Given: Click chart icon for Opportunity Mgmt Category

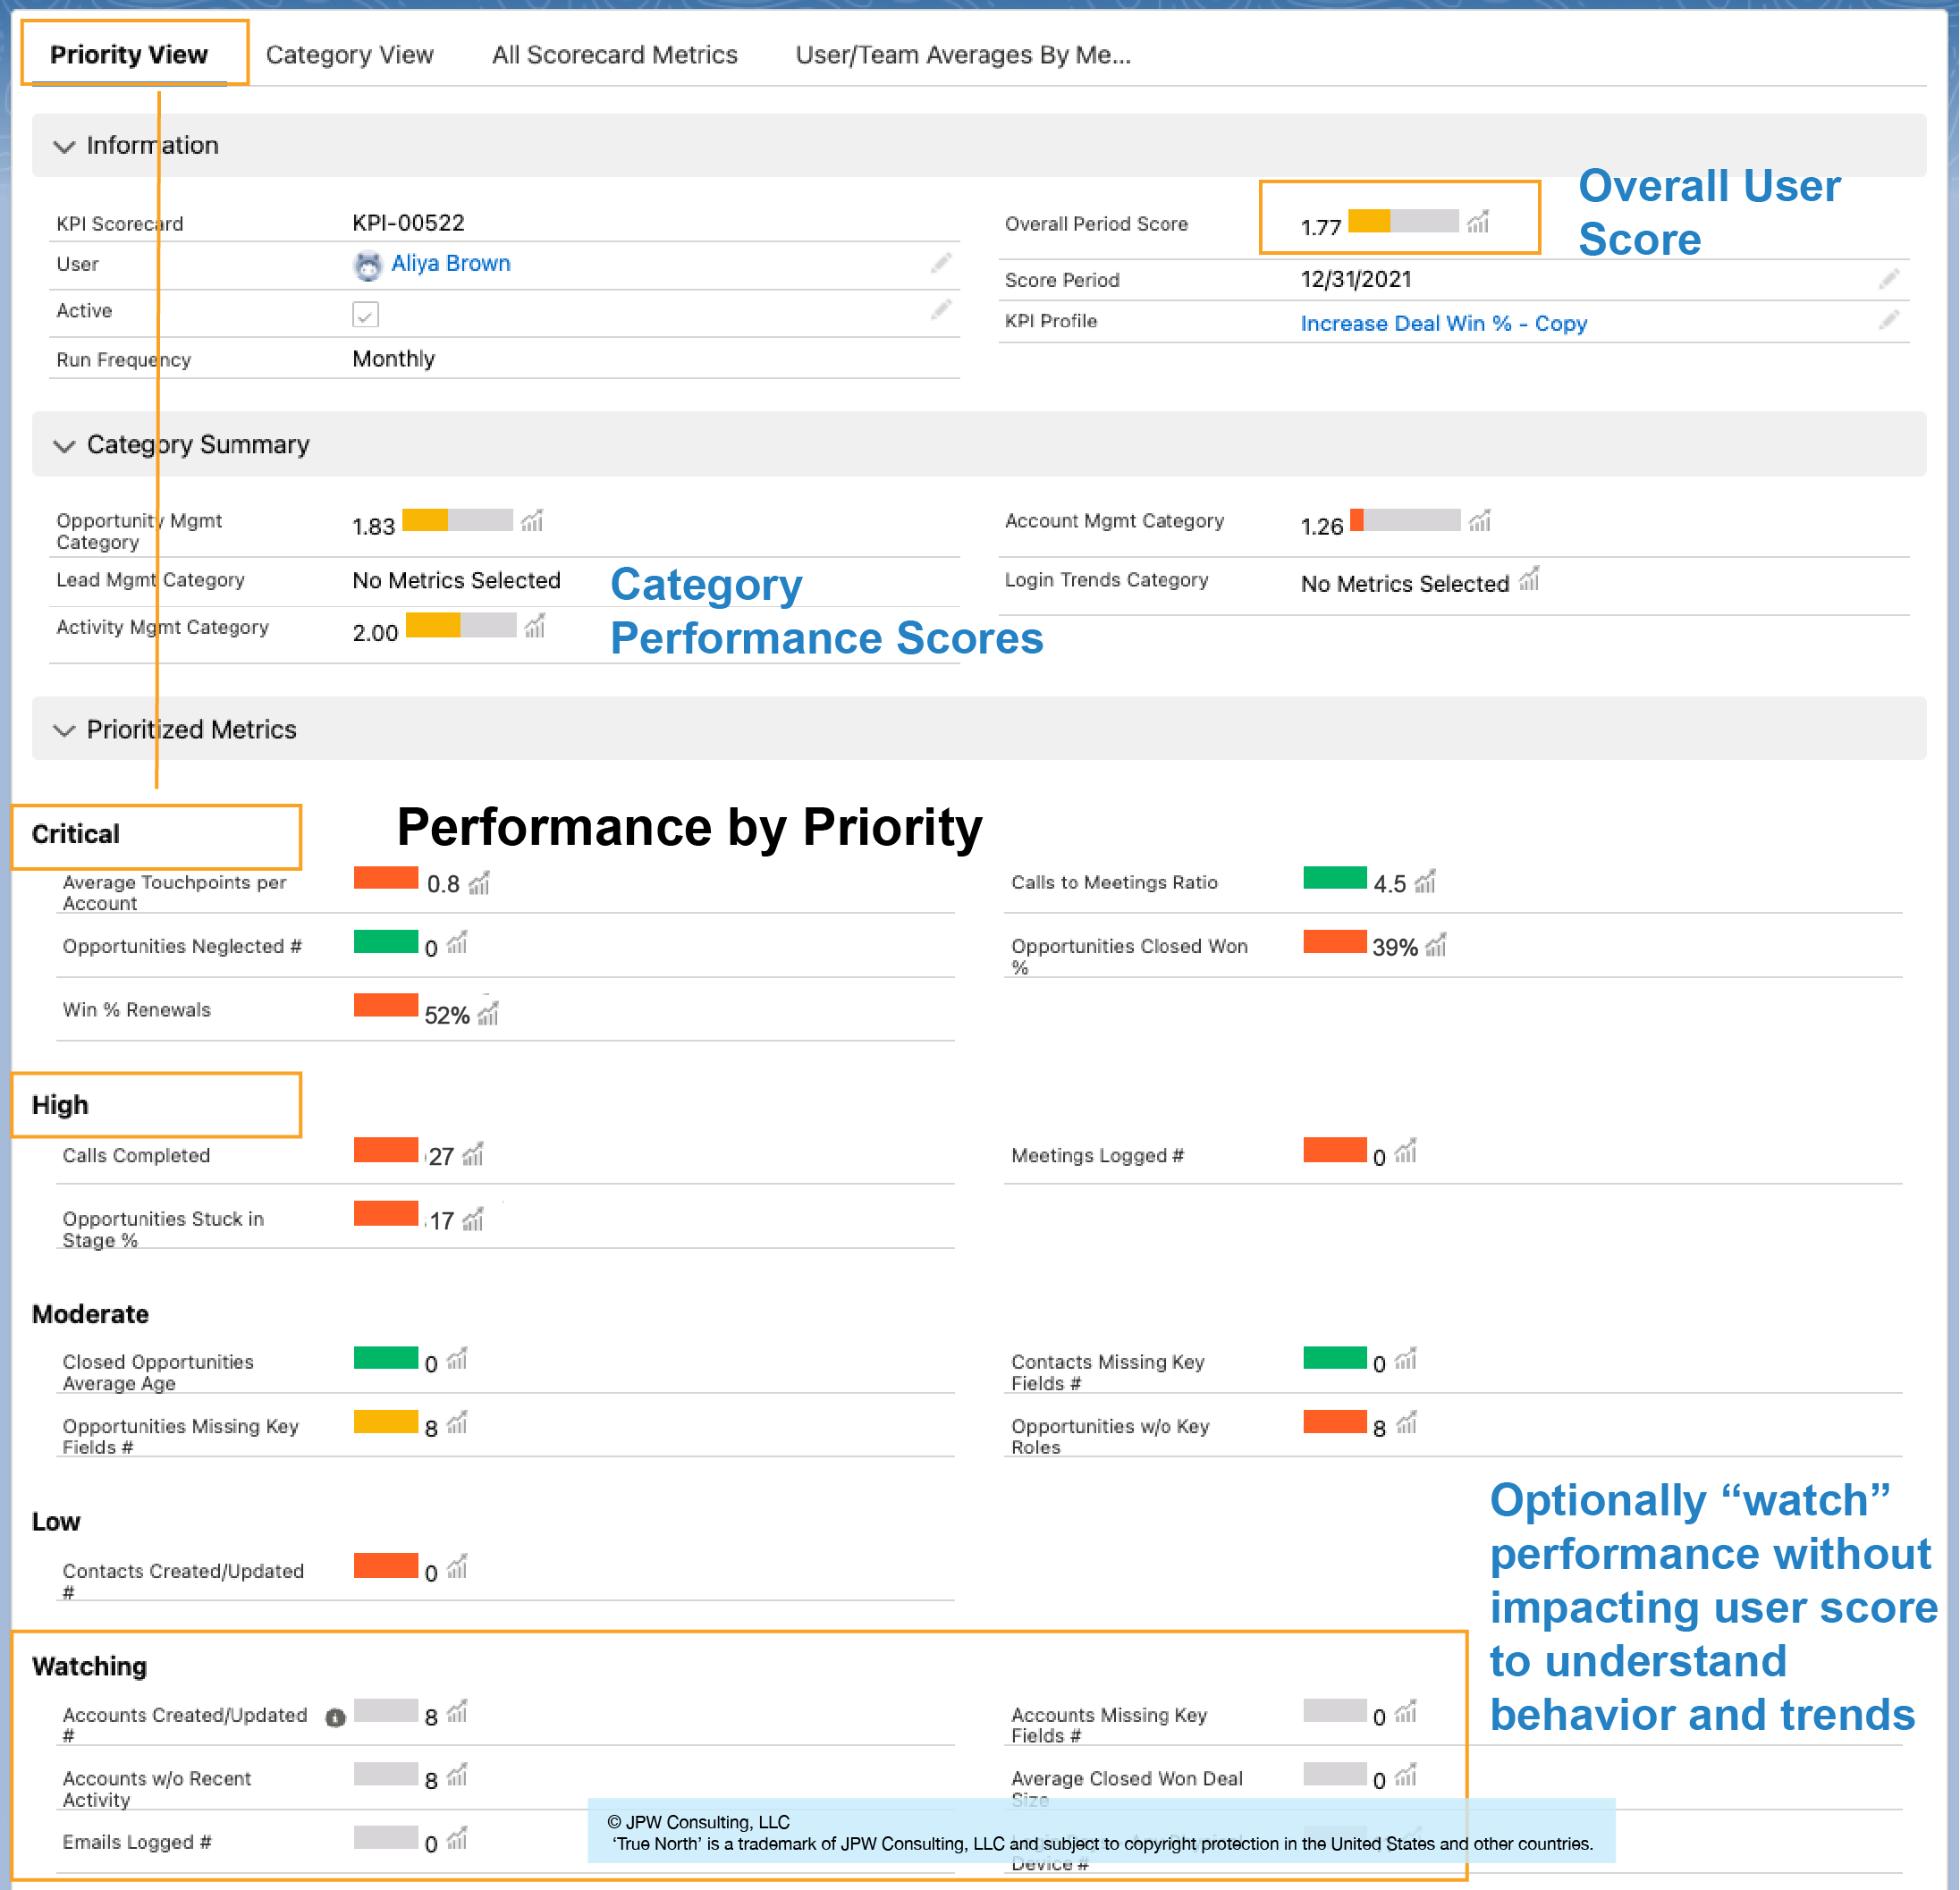Looking at the screenshot, I should click(532, 520).
